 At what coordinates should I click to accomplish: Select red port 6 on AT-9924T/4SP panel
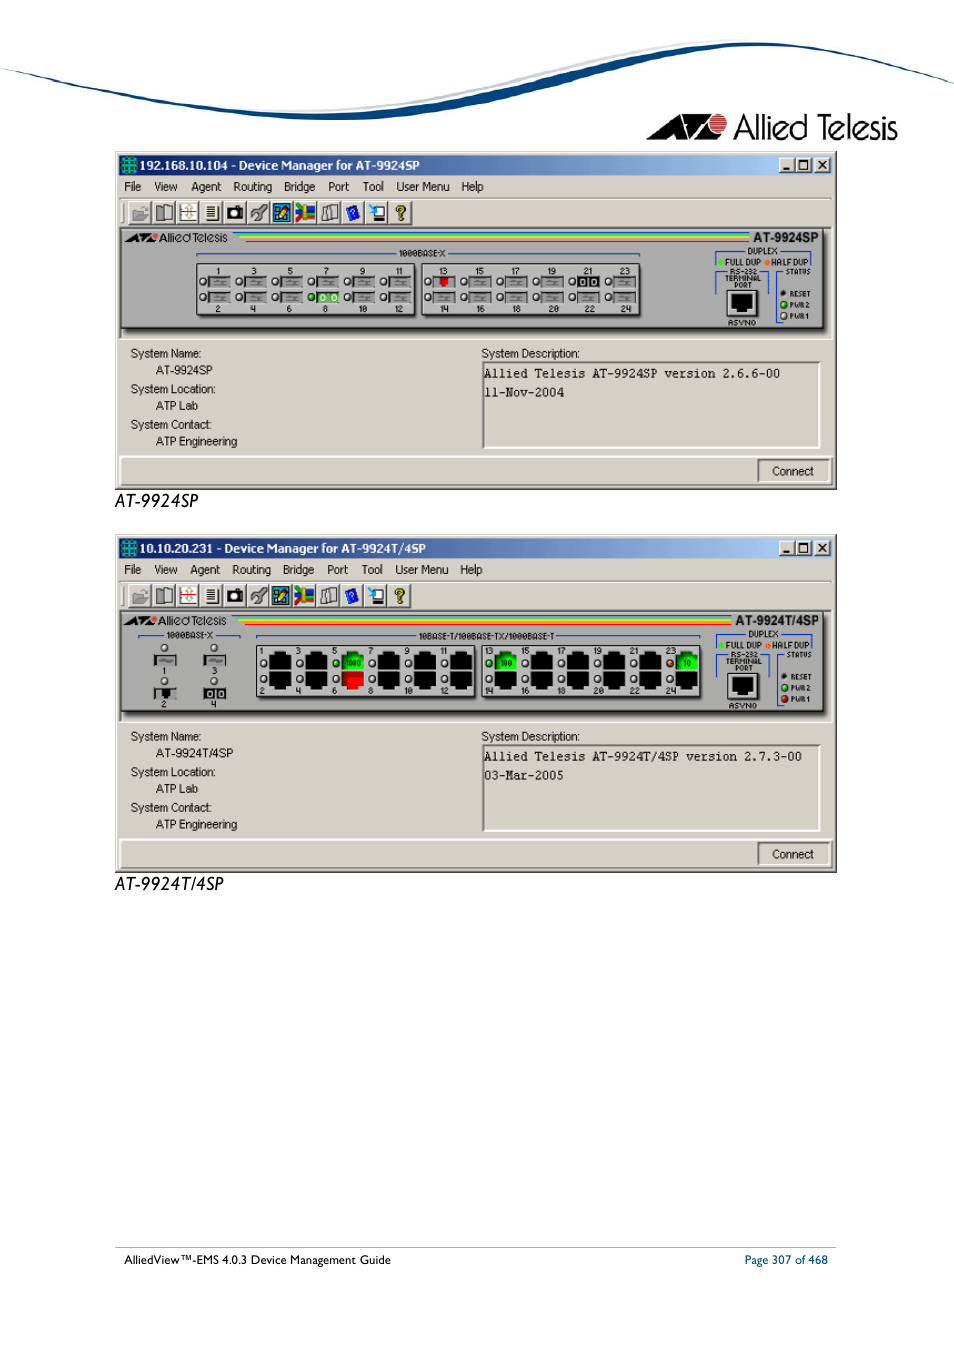[353, 680]
